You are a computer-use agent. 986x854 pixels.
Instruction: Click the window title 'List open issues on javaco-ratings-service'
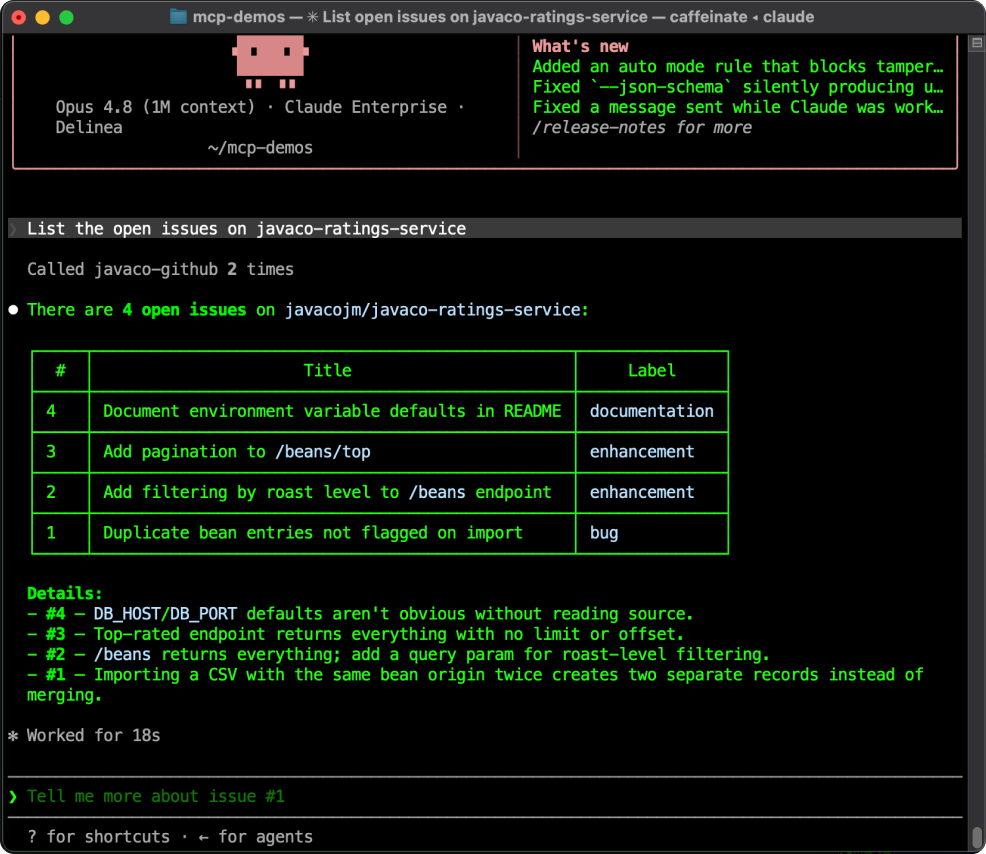click(485, 17)
